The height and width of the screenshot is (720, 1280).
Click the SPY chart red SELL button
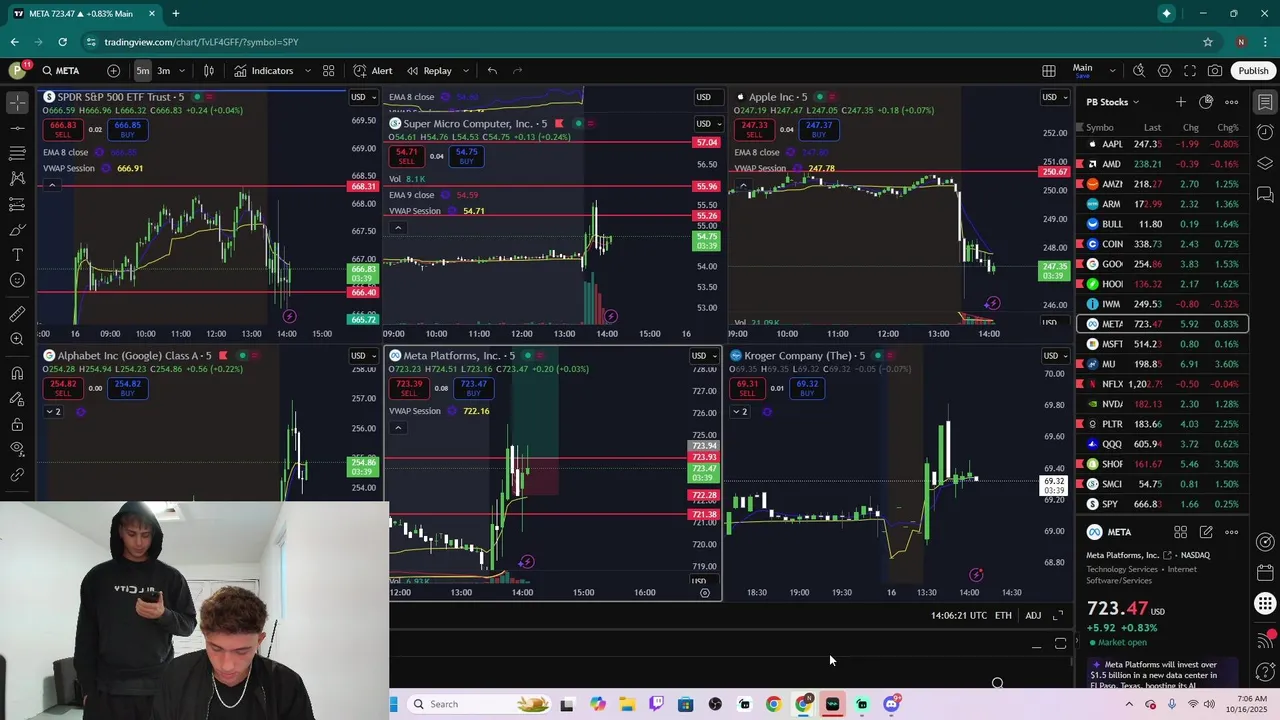tap(63, 129)
